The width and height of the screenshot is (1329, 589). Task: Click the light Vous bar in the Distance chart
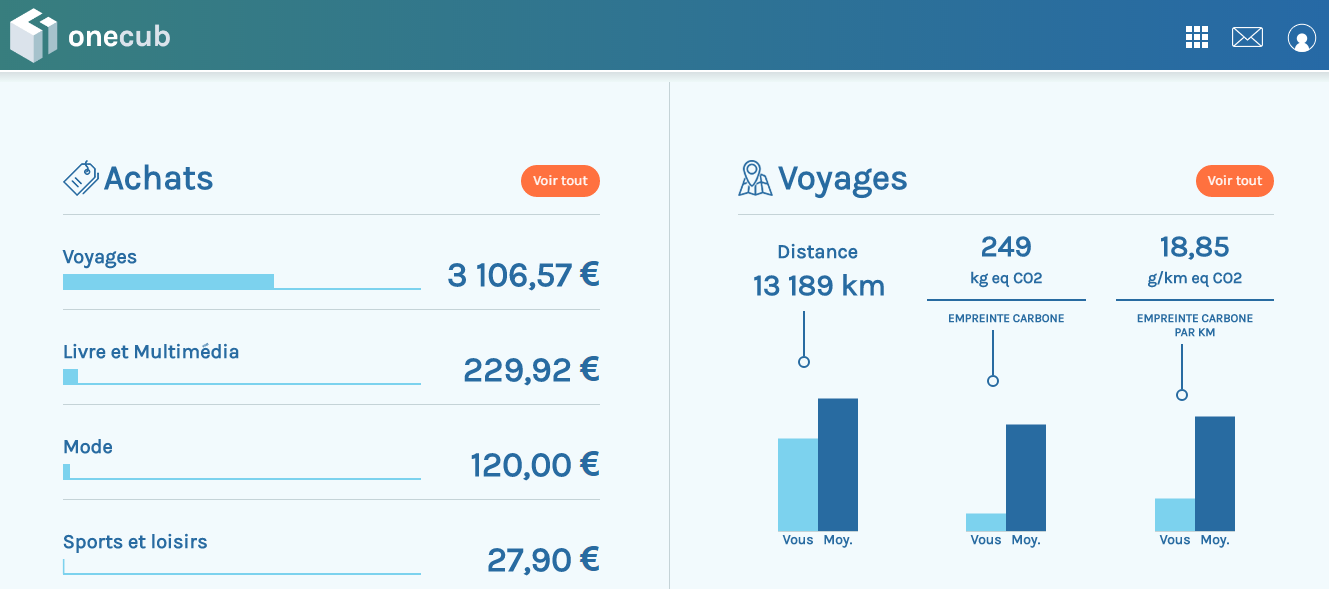(x=798, y=485)
